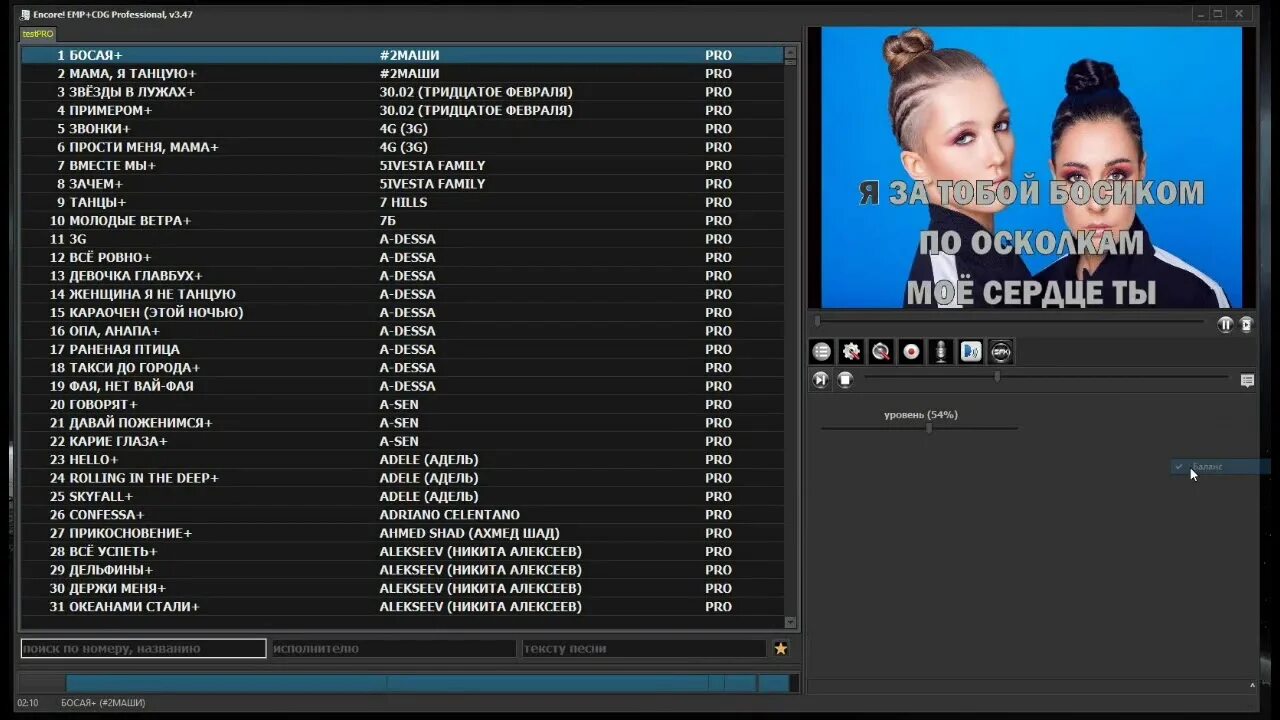This screenshot has width=1280, height=720.
Task: Pause the playing karaoke video
Action: coord(1225,324)
